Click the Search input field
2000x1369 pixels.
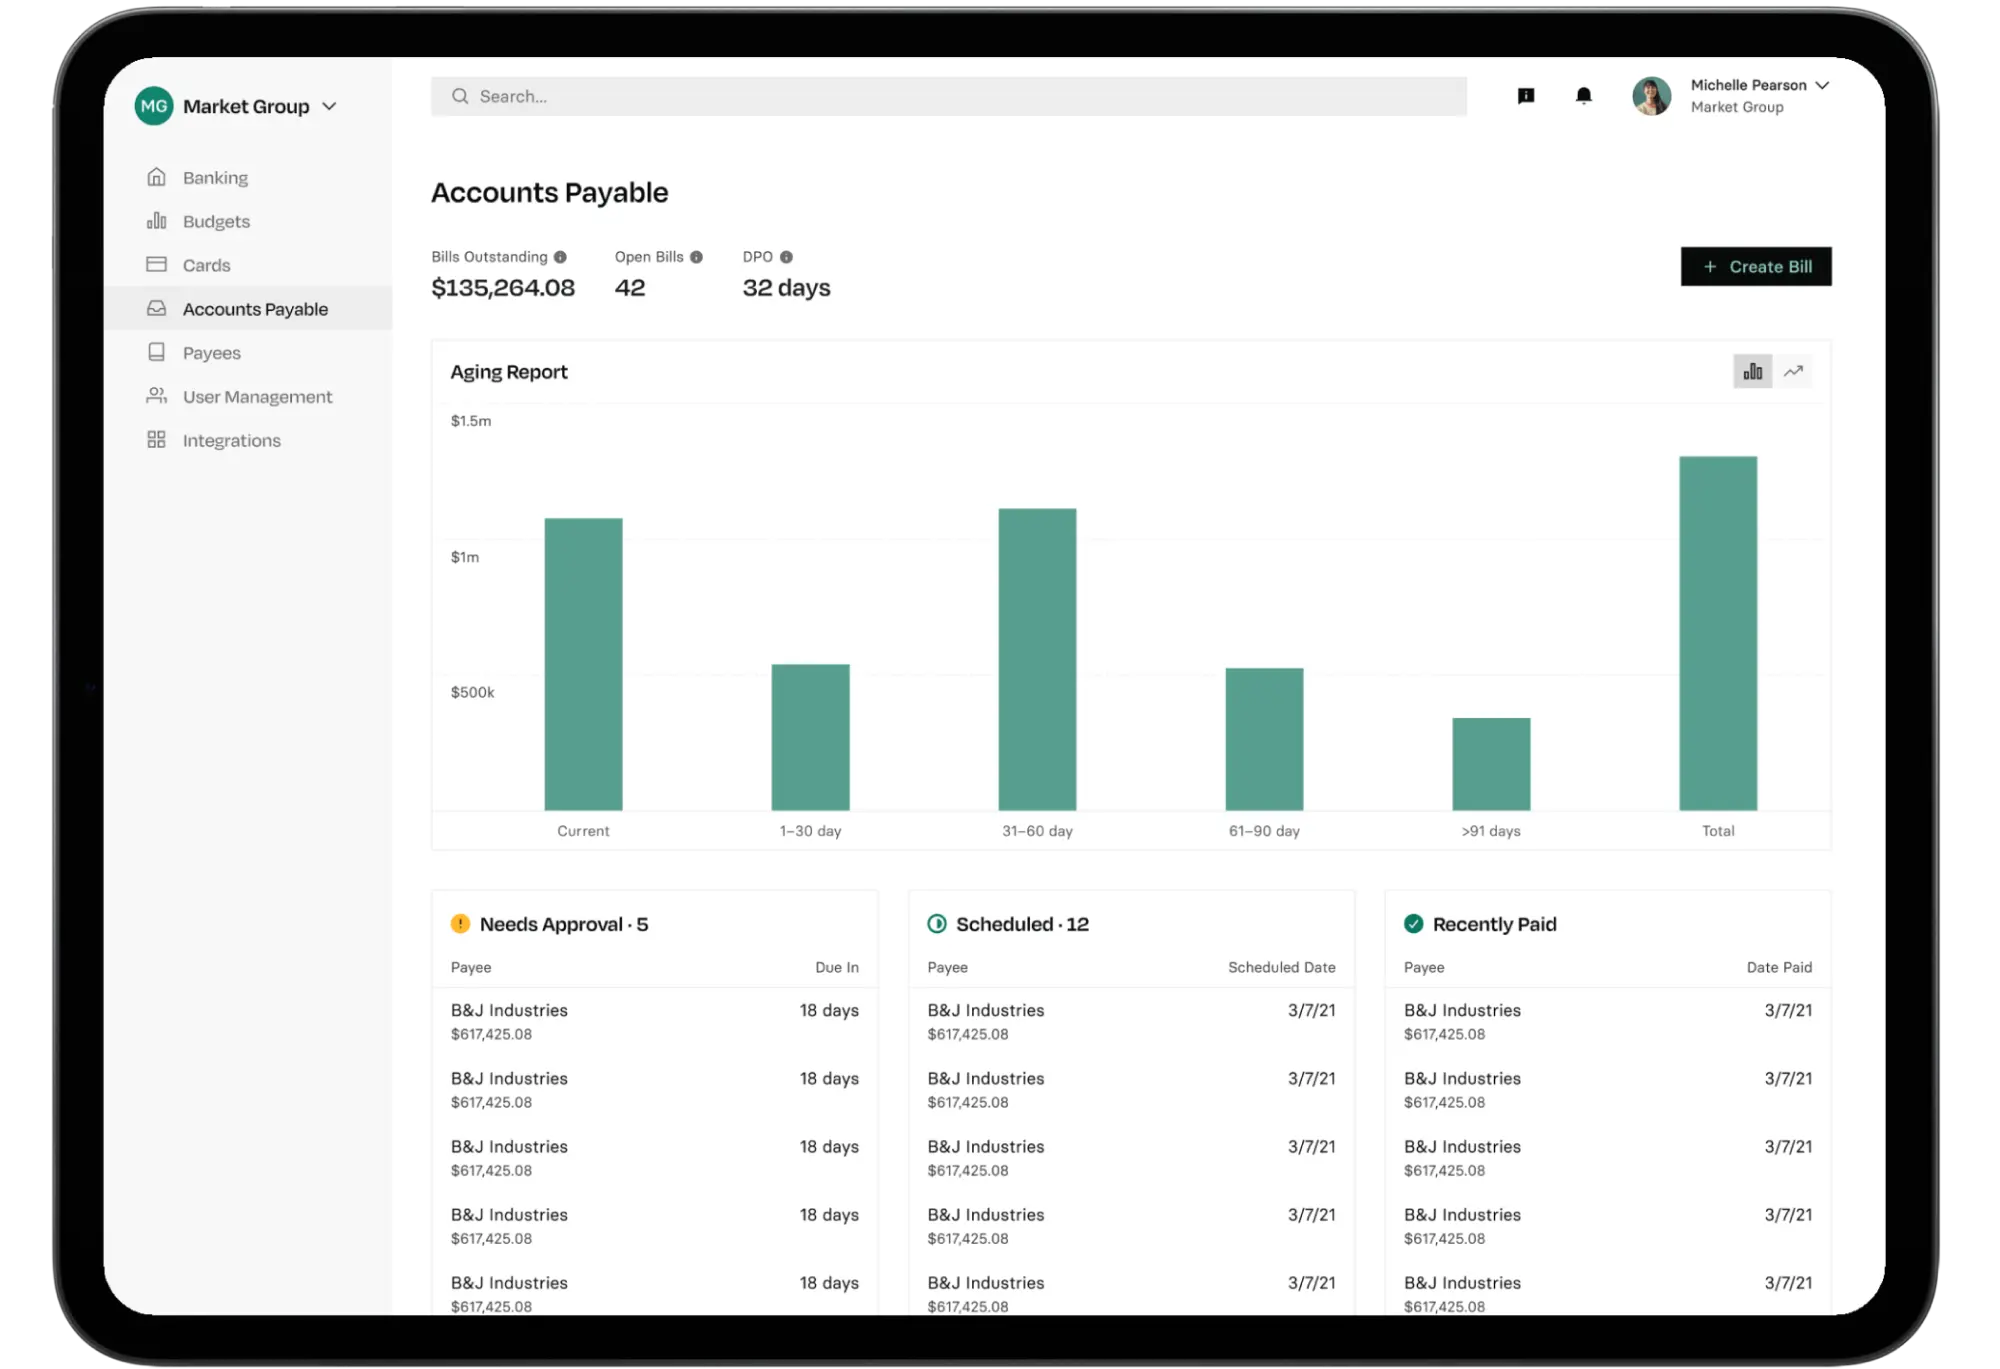pyautogui.click(x=948, y=97)
